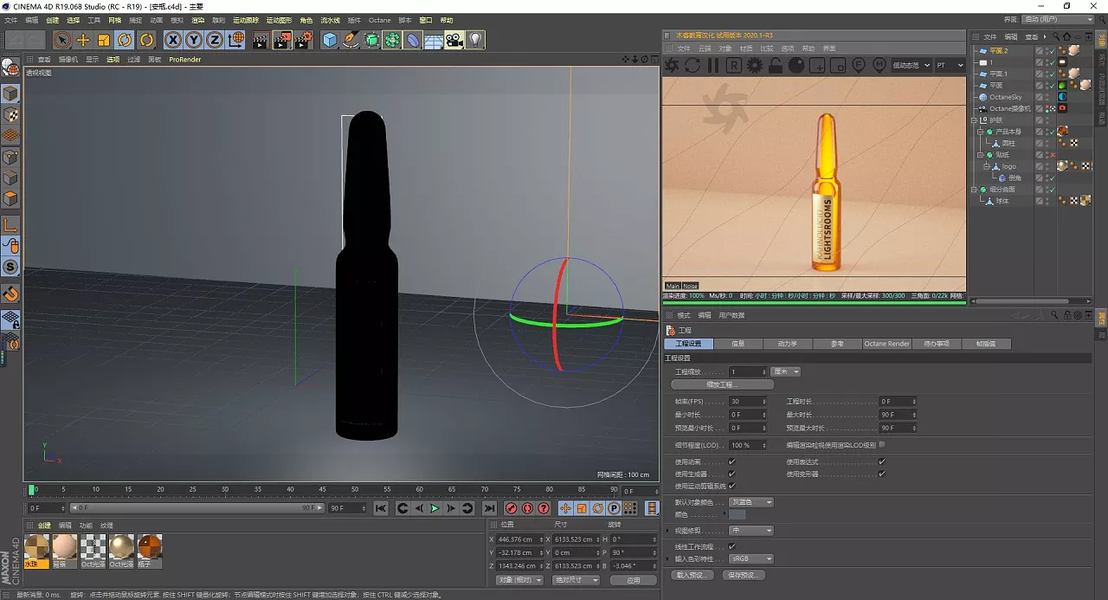Viewport: 1108px width, 600px height.
Task: Switch to Octane Render project tab
Action: click(x=887, y=343)
